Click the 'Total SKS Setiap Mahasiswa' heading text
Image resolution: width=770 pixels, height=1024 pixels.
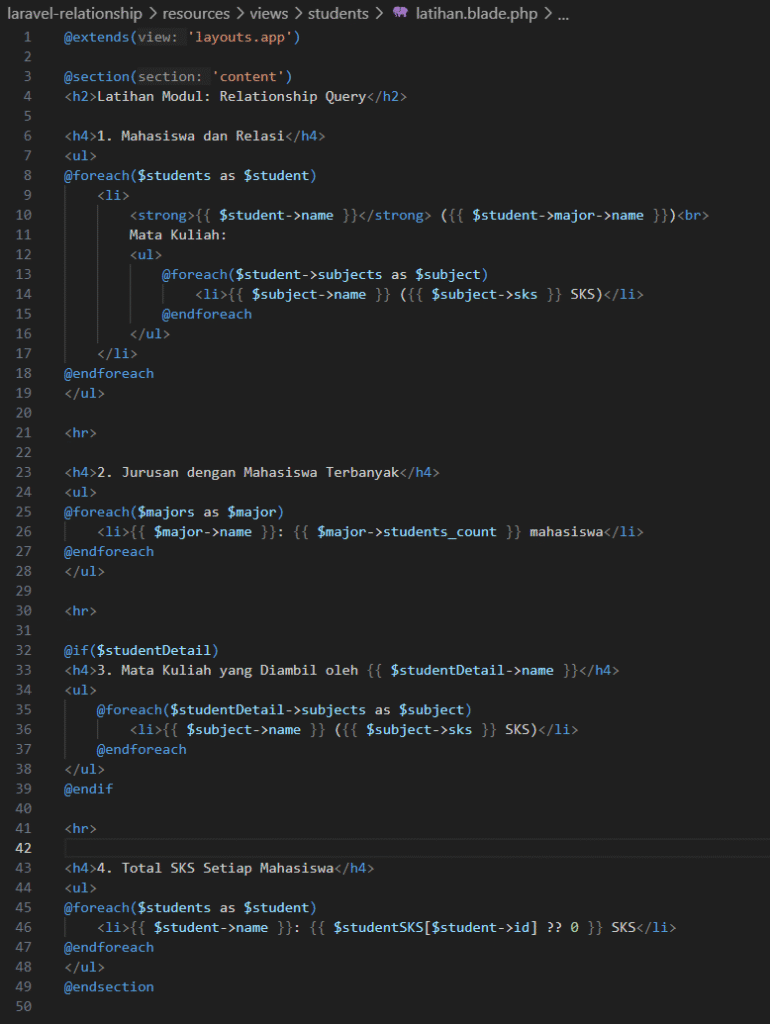click(x=227, y=868)
